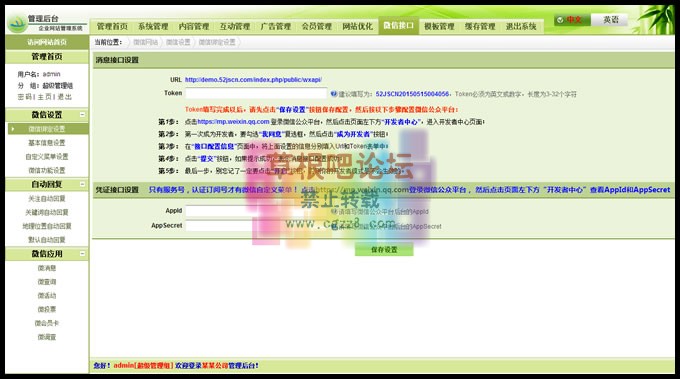Viewport: 680px width, 379px height.
Task: Switch language to 中文
Action: [572, 20]
